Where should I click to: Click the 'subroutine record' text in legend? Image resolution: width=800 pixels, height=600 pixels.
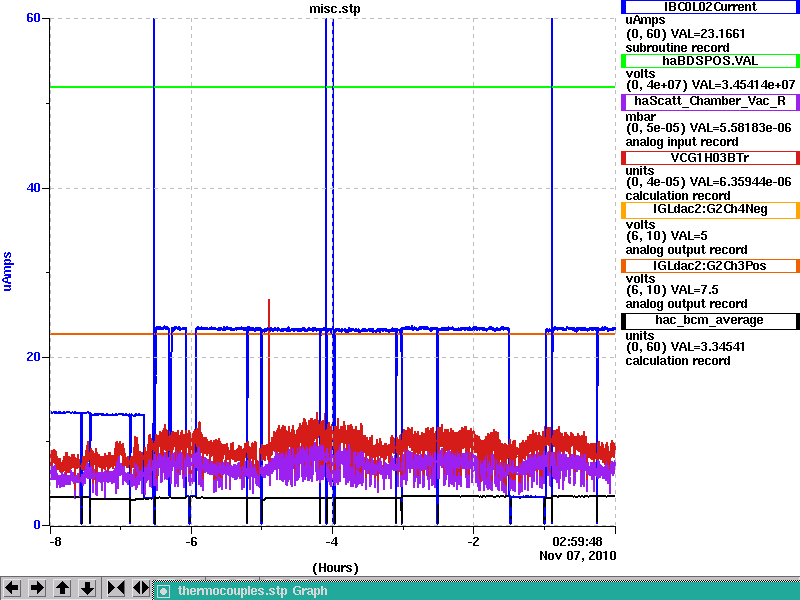(x=678, y=48)
